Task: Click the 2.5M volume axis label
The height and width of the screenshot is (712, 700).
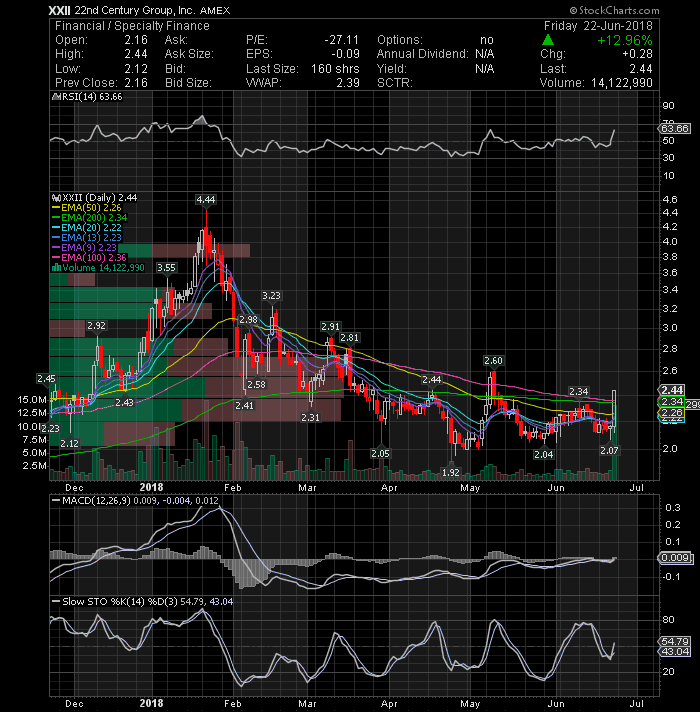Action: click(34, 465)
